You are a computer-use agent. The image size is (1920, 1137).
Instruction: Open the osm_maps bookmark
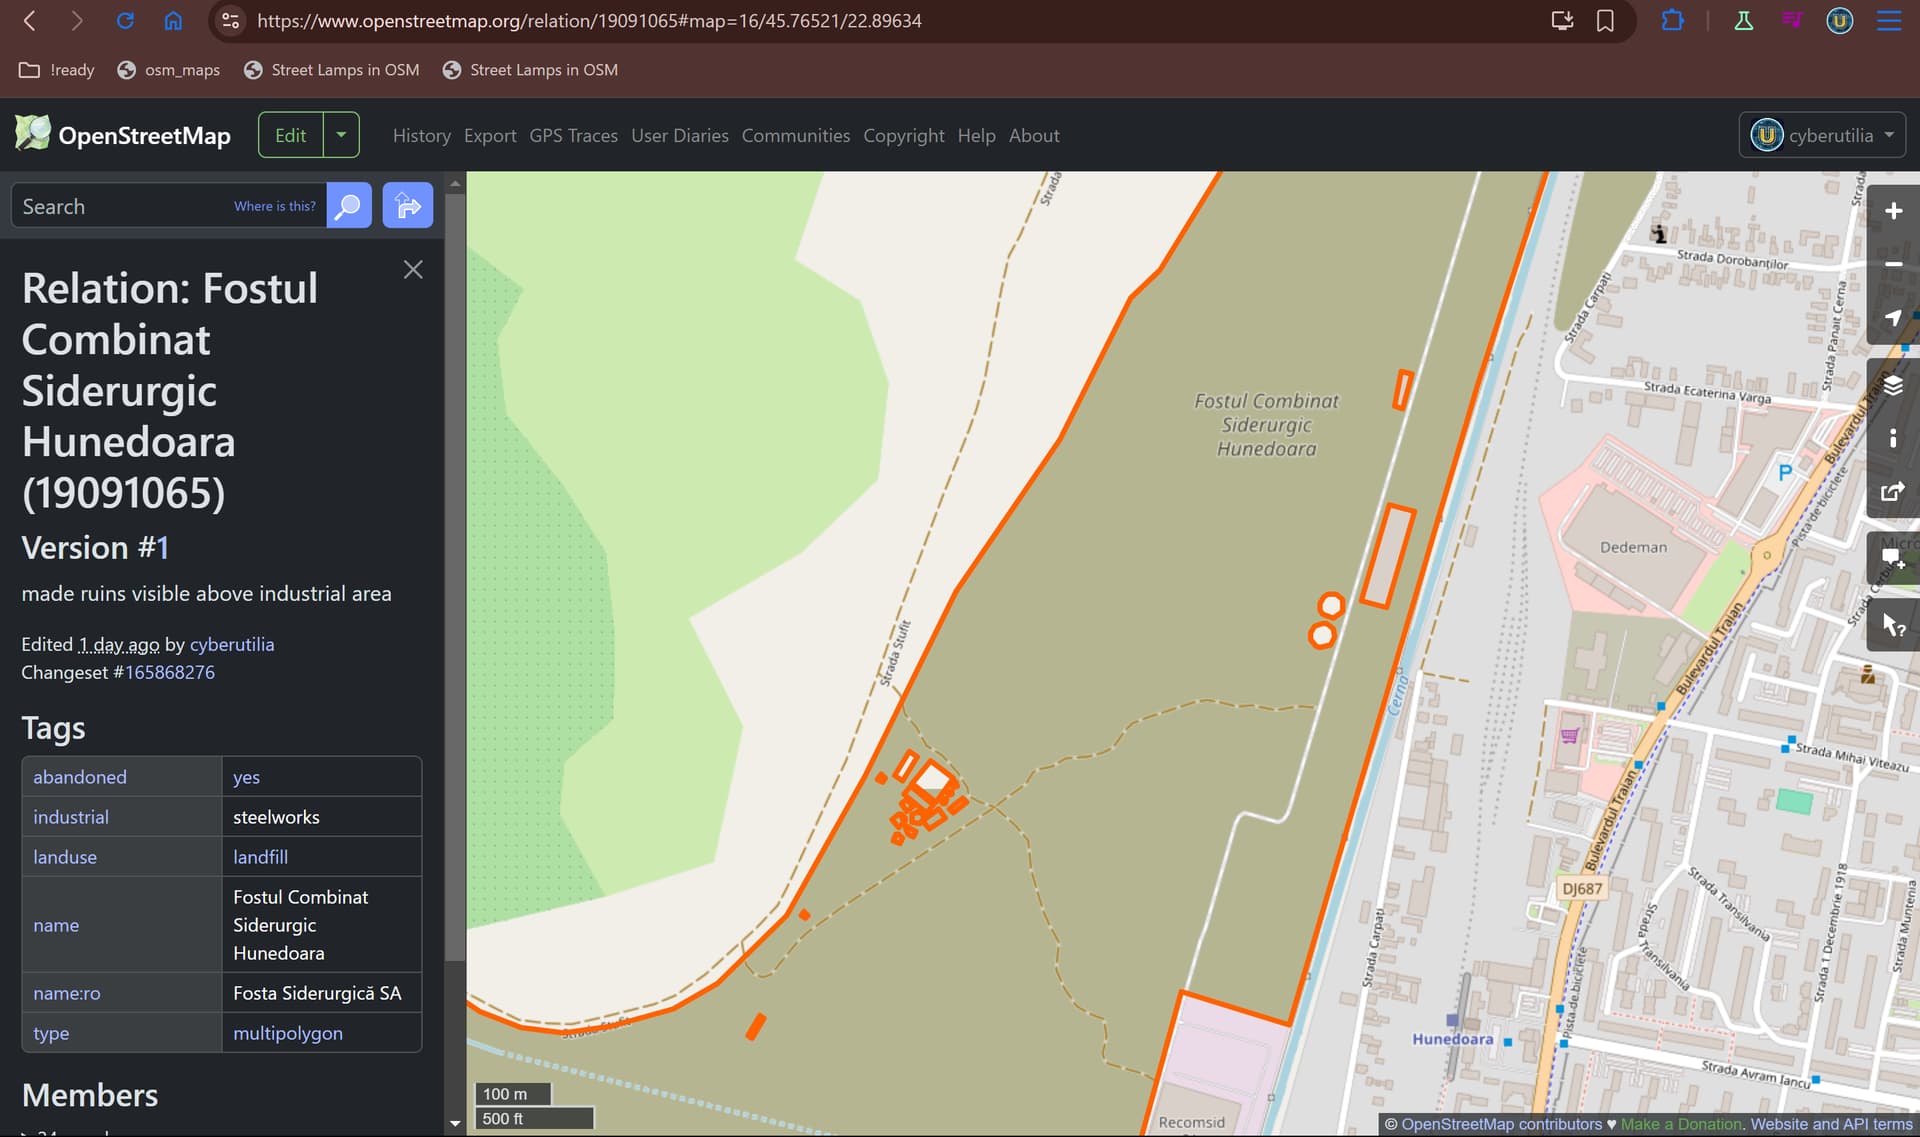(x=169, y=70)
